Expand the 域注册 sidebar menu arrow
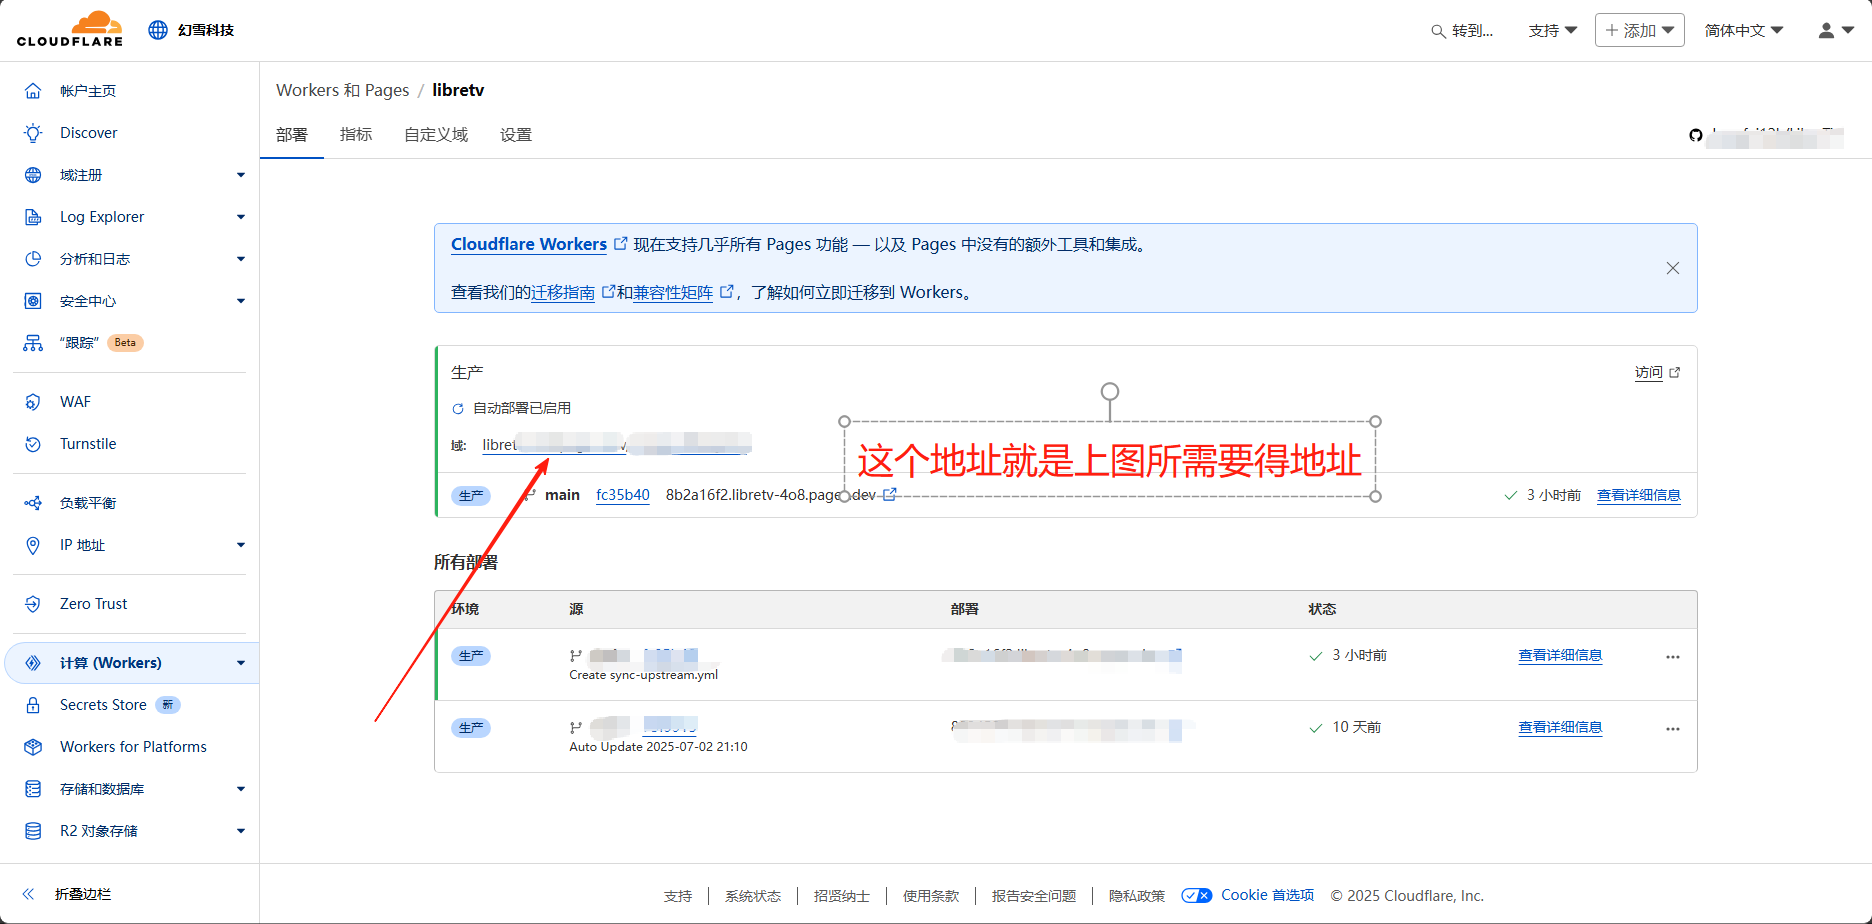Screen dimensions: 1872x924 241,175
